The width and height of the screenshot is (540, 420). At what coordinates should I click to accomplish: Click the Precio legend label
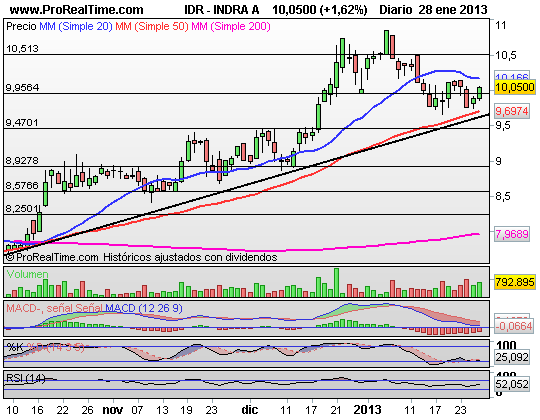click(21, 26)
